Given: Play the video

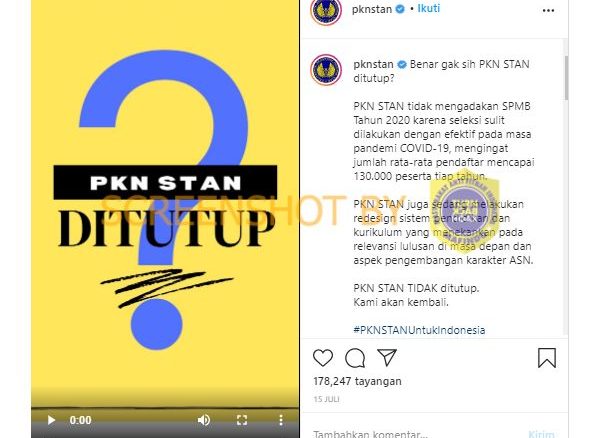Looking at the screenshot, I should point(51,420).
